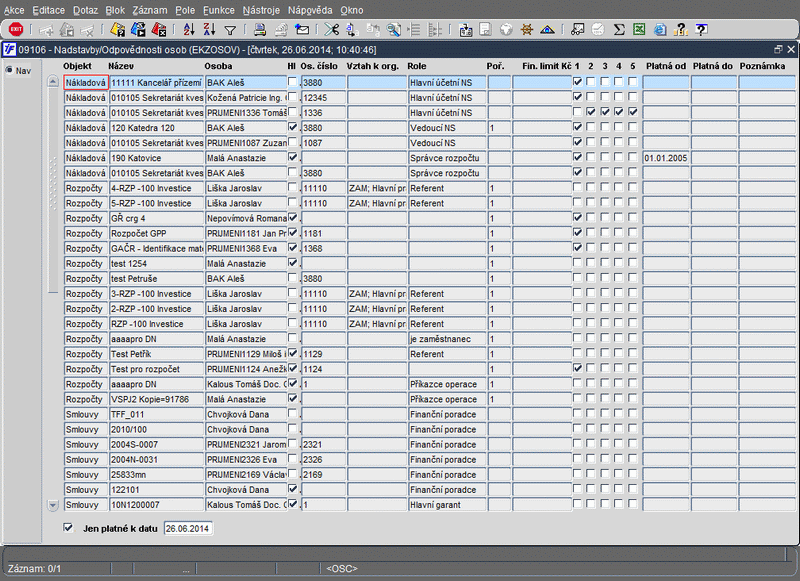Click the Role cell 'Hlavní garant'
This screenshot has height=581, width=800.
click(447, 505)
